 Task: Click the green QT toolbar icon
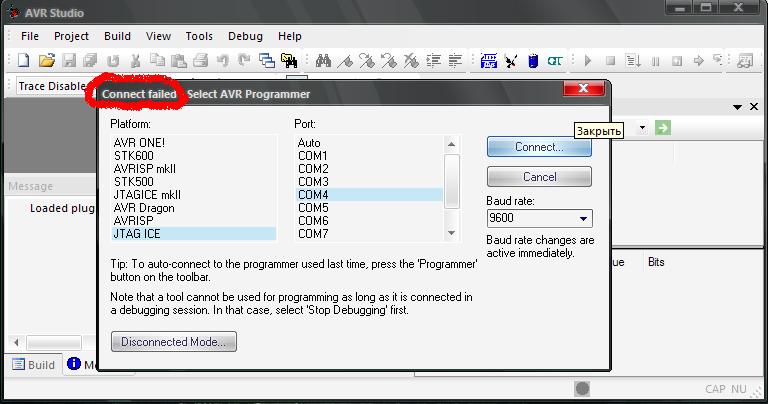(555, 61)
